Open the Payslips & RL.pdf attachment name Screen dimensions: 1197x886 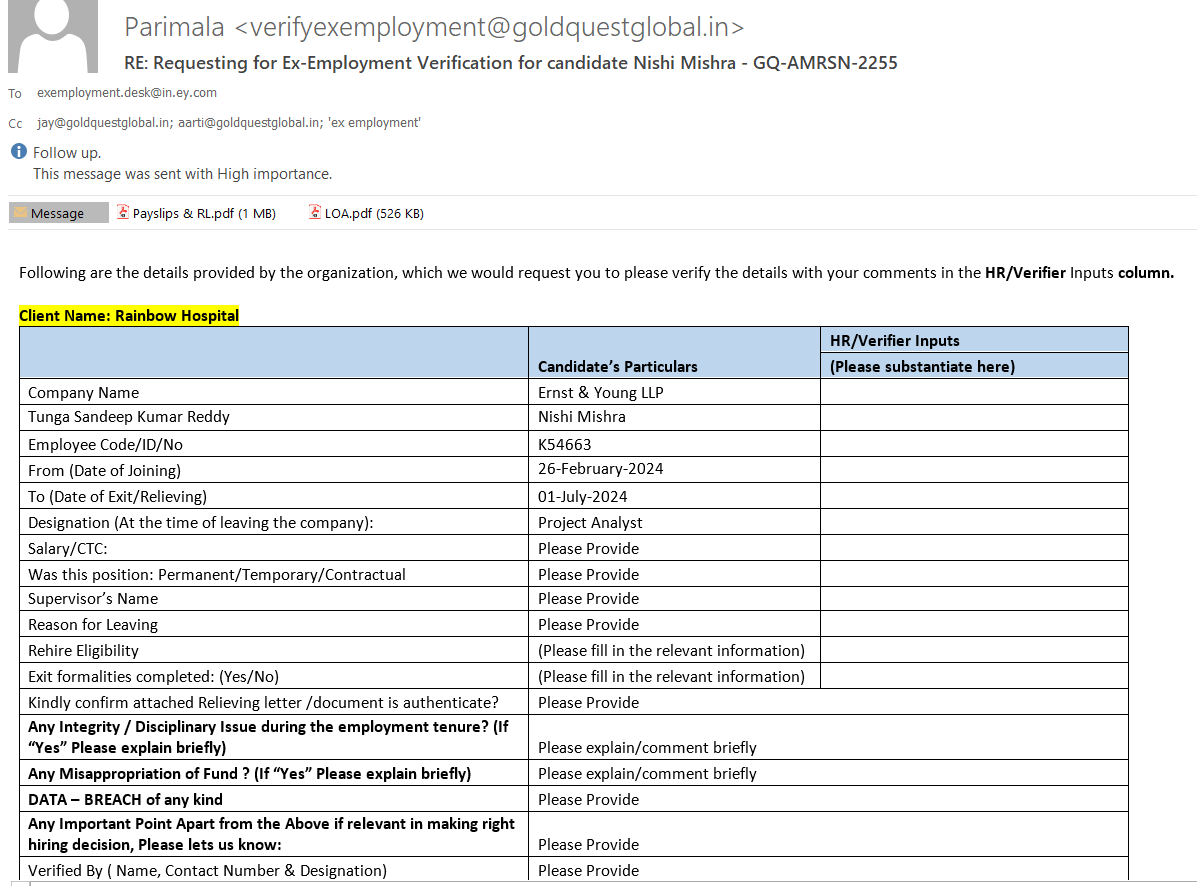(204, 213)
